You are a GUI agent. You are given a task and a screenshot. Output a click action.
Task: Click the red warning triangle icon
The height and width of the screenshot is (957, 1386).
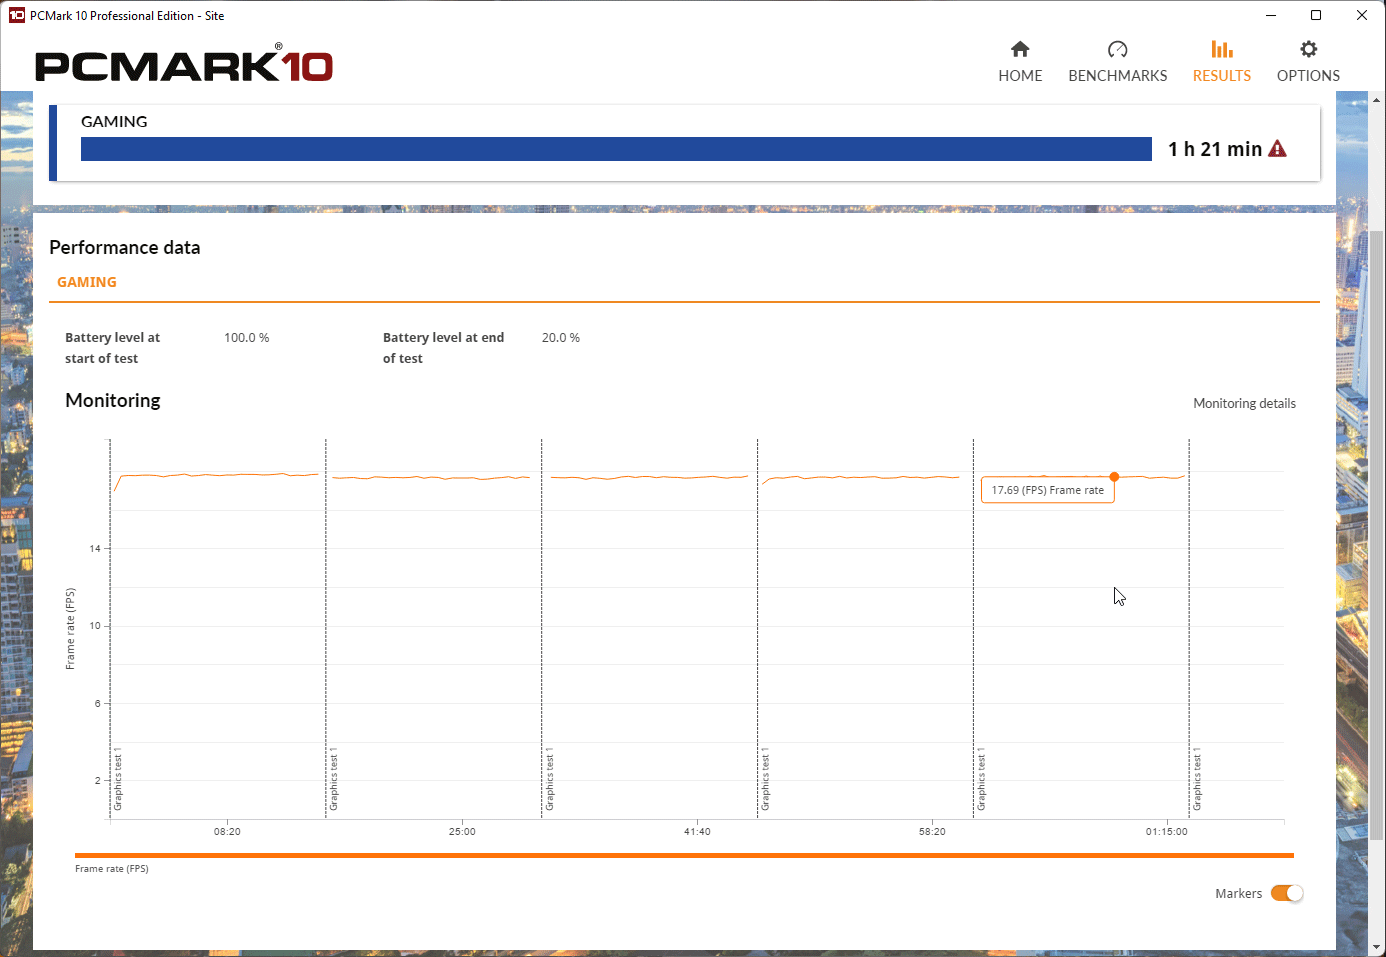(1277, 149)
